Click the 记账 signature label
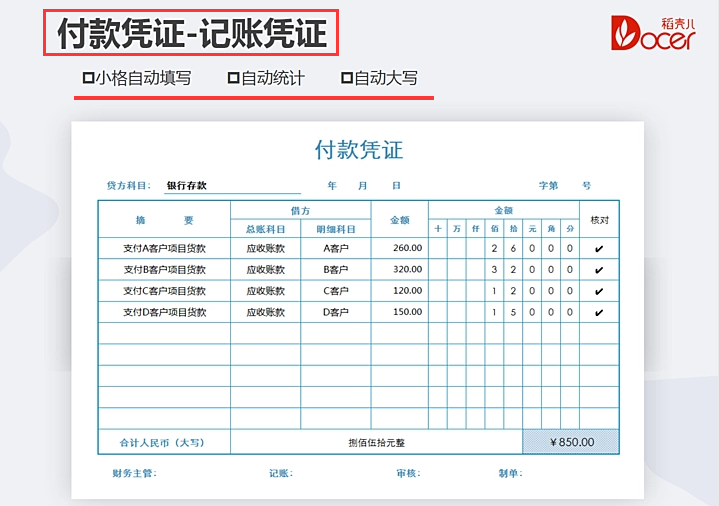Viewport: 719px width, 506px height. tap(281, 473)
